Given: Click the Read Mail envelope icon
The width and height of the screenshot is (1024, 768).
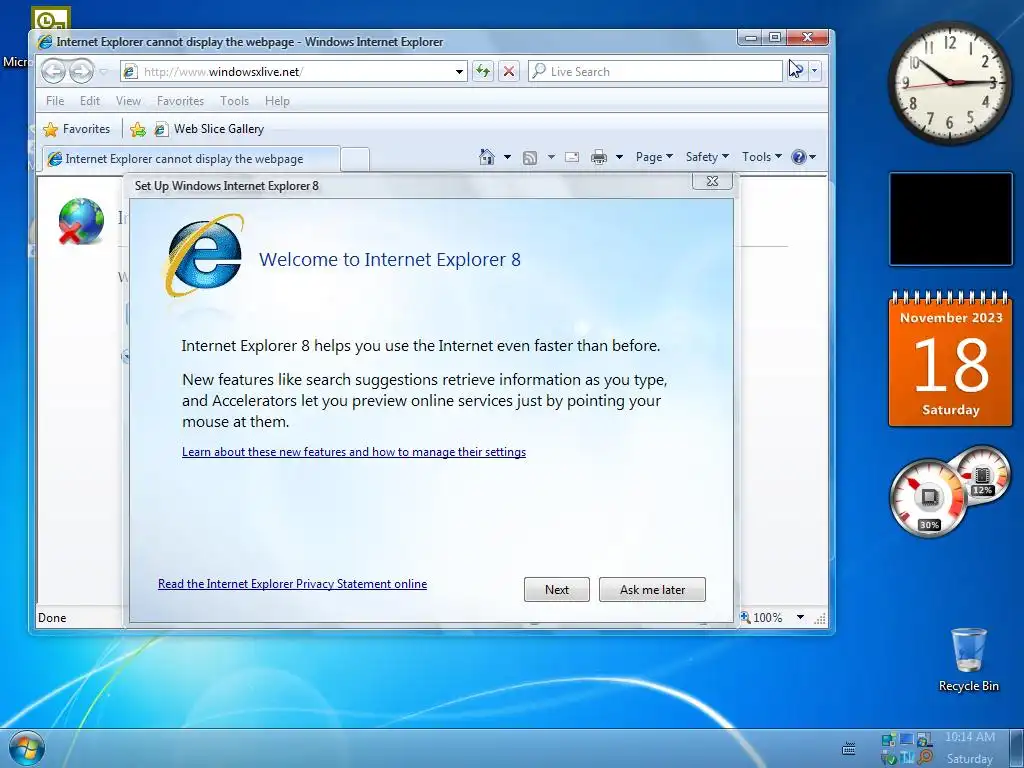Looking at the screenshot, I should pos(572,157).
